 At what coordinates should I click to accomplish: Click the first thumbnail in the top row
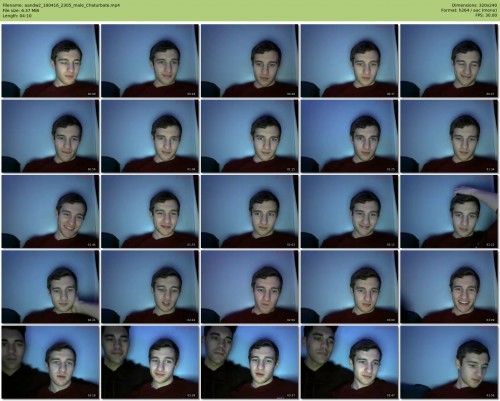click(x=51, y=61)
